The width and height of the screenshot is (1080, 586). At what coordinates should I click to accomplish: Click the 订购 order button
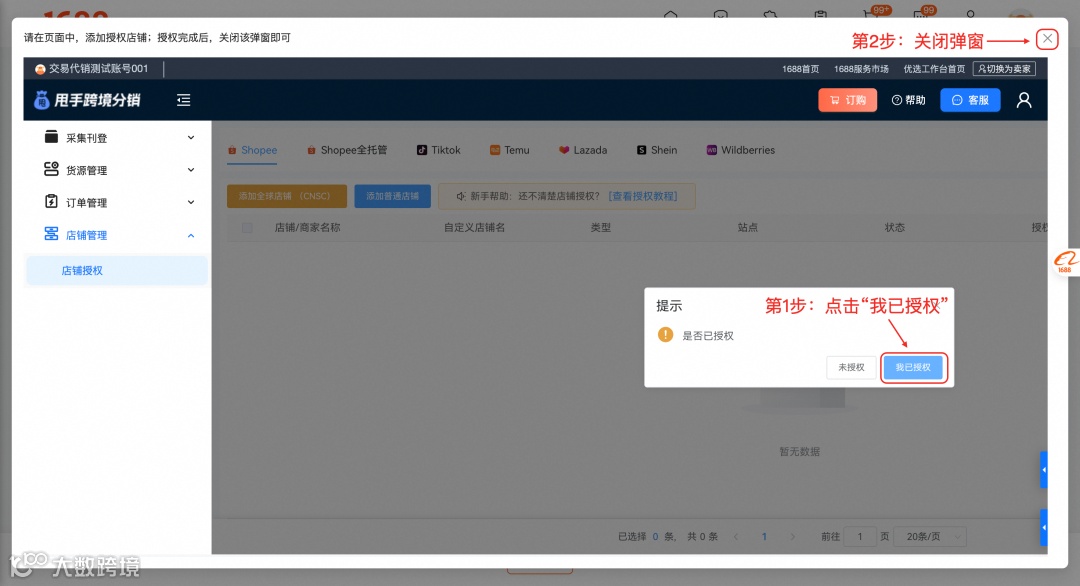click(x=847, y=101)
